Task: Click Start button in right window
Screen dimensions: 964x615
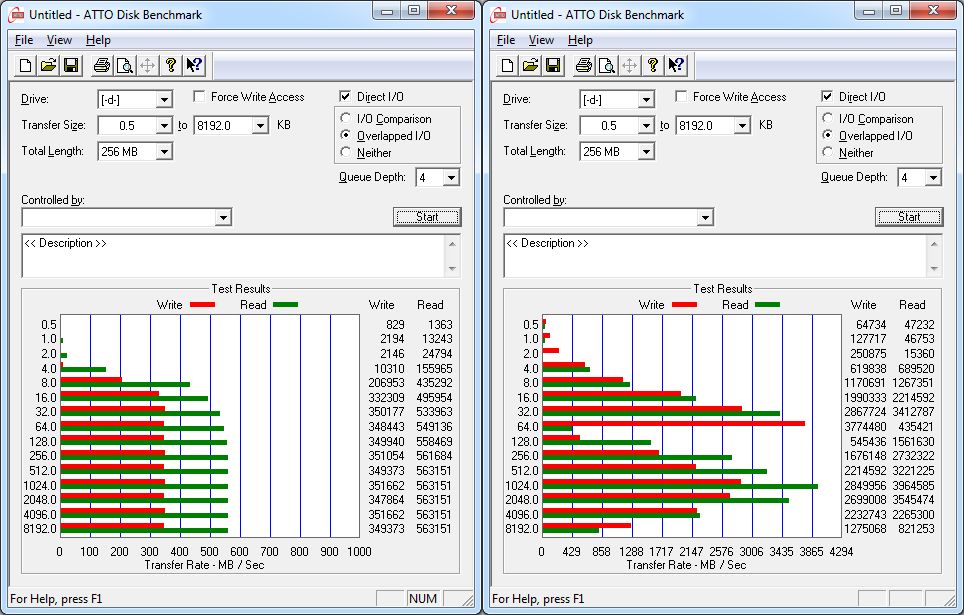Action: pos(909,217)
